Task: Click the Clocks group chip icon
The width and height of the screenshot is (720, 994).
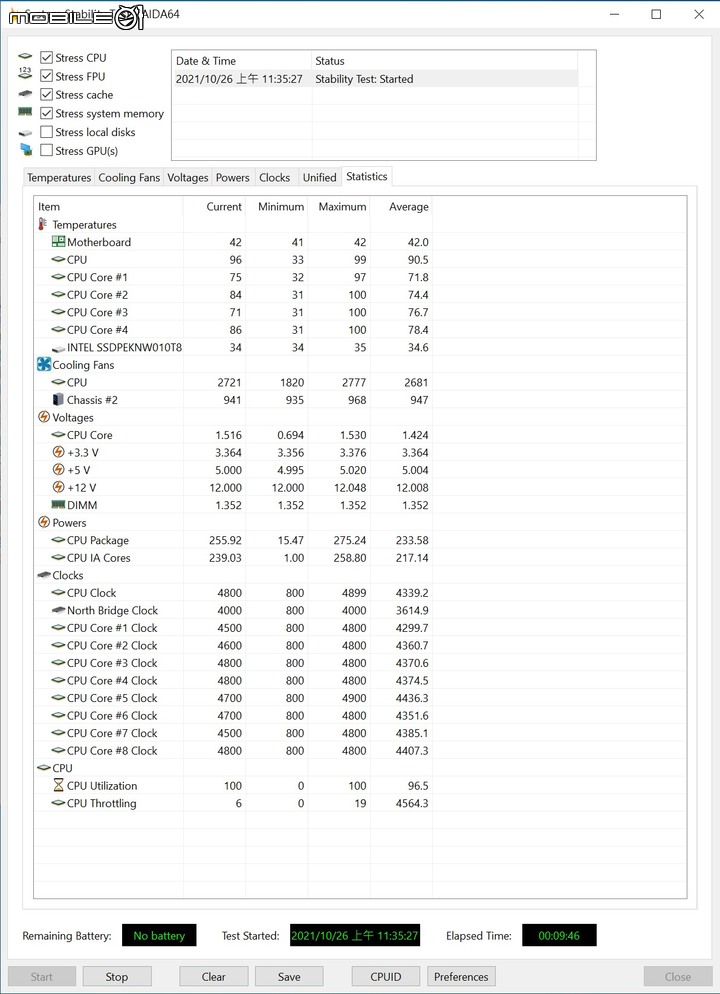Action: click(44, 575)
